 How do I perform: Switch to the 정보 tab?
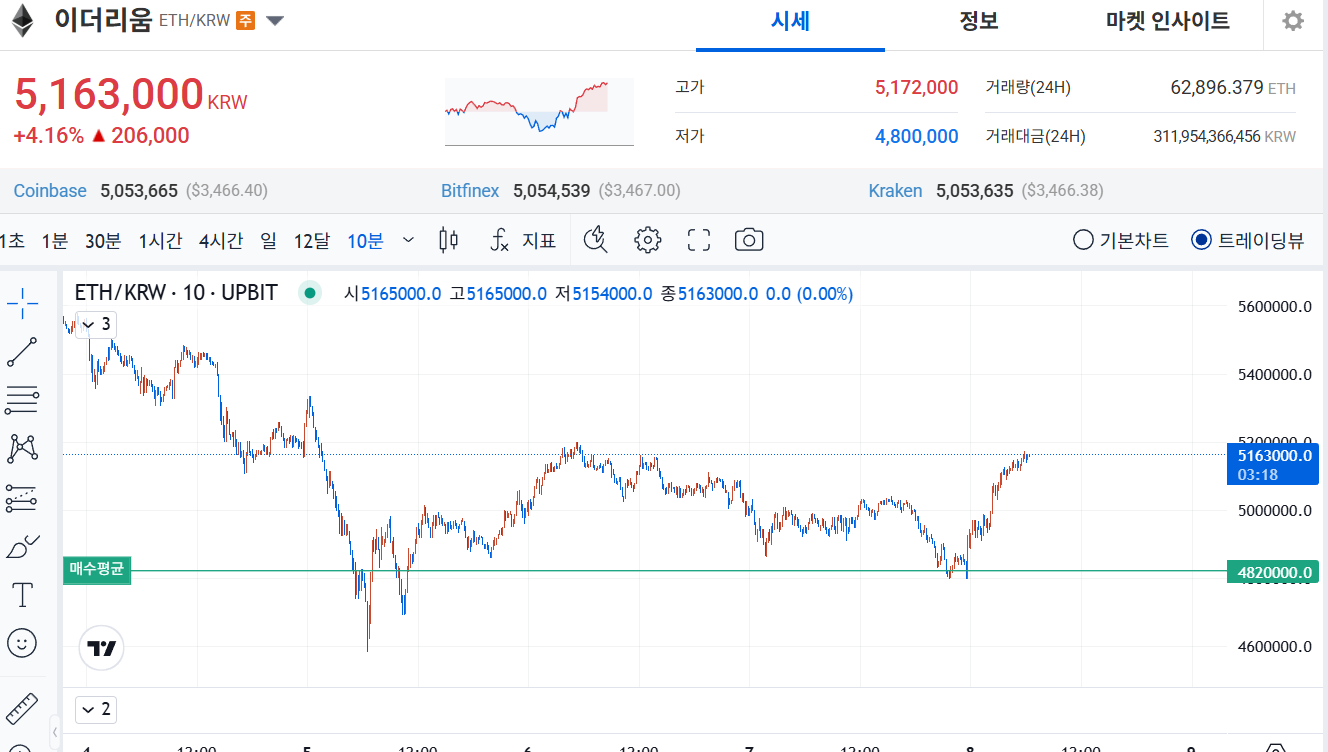click(978, 21)
